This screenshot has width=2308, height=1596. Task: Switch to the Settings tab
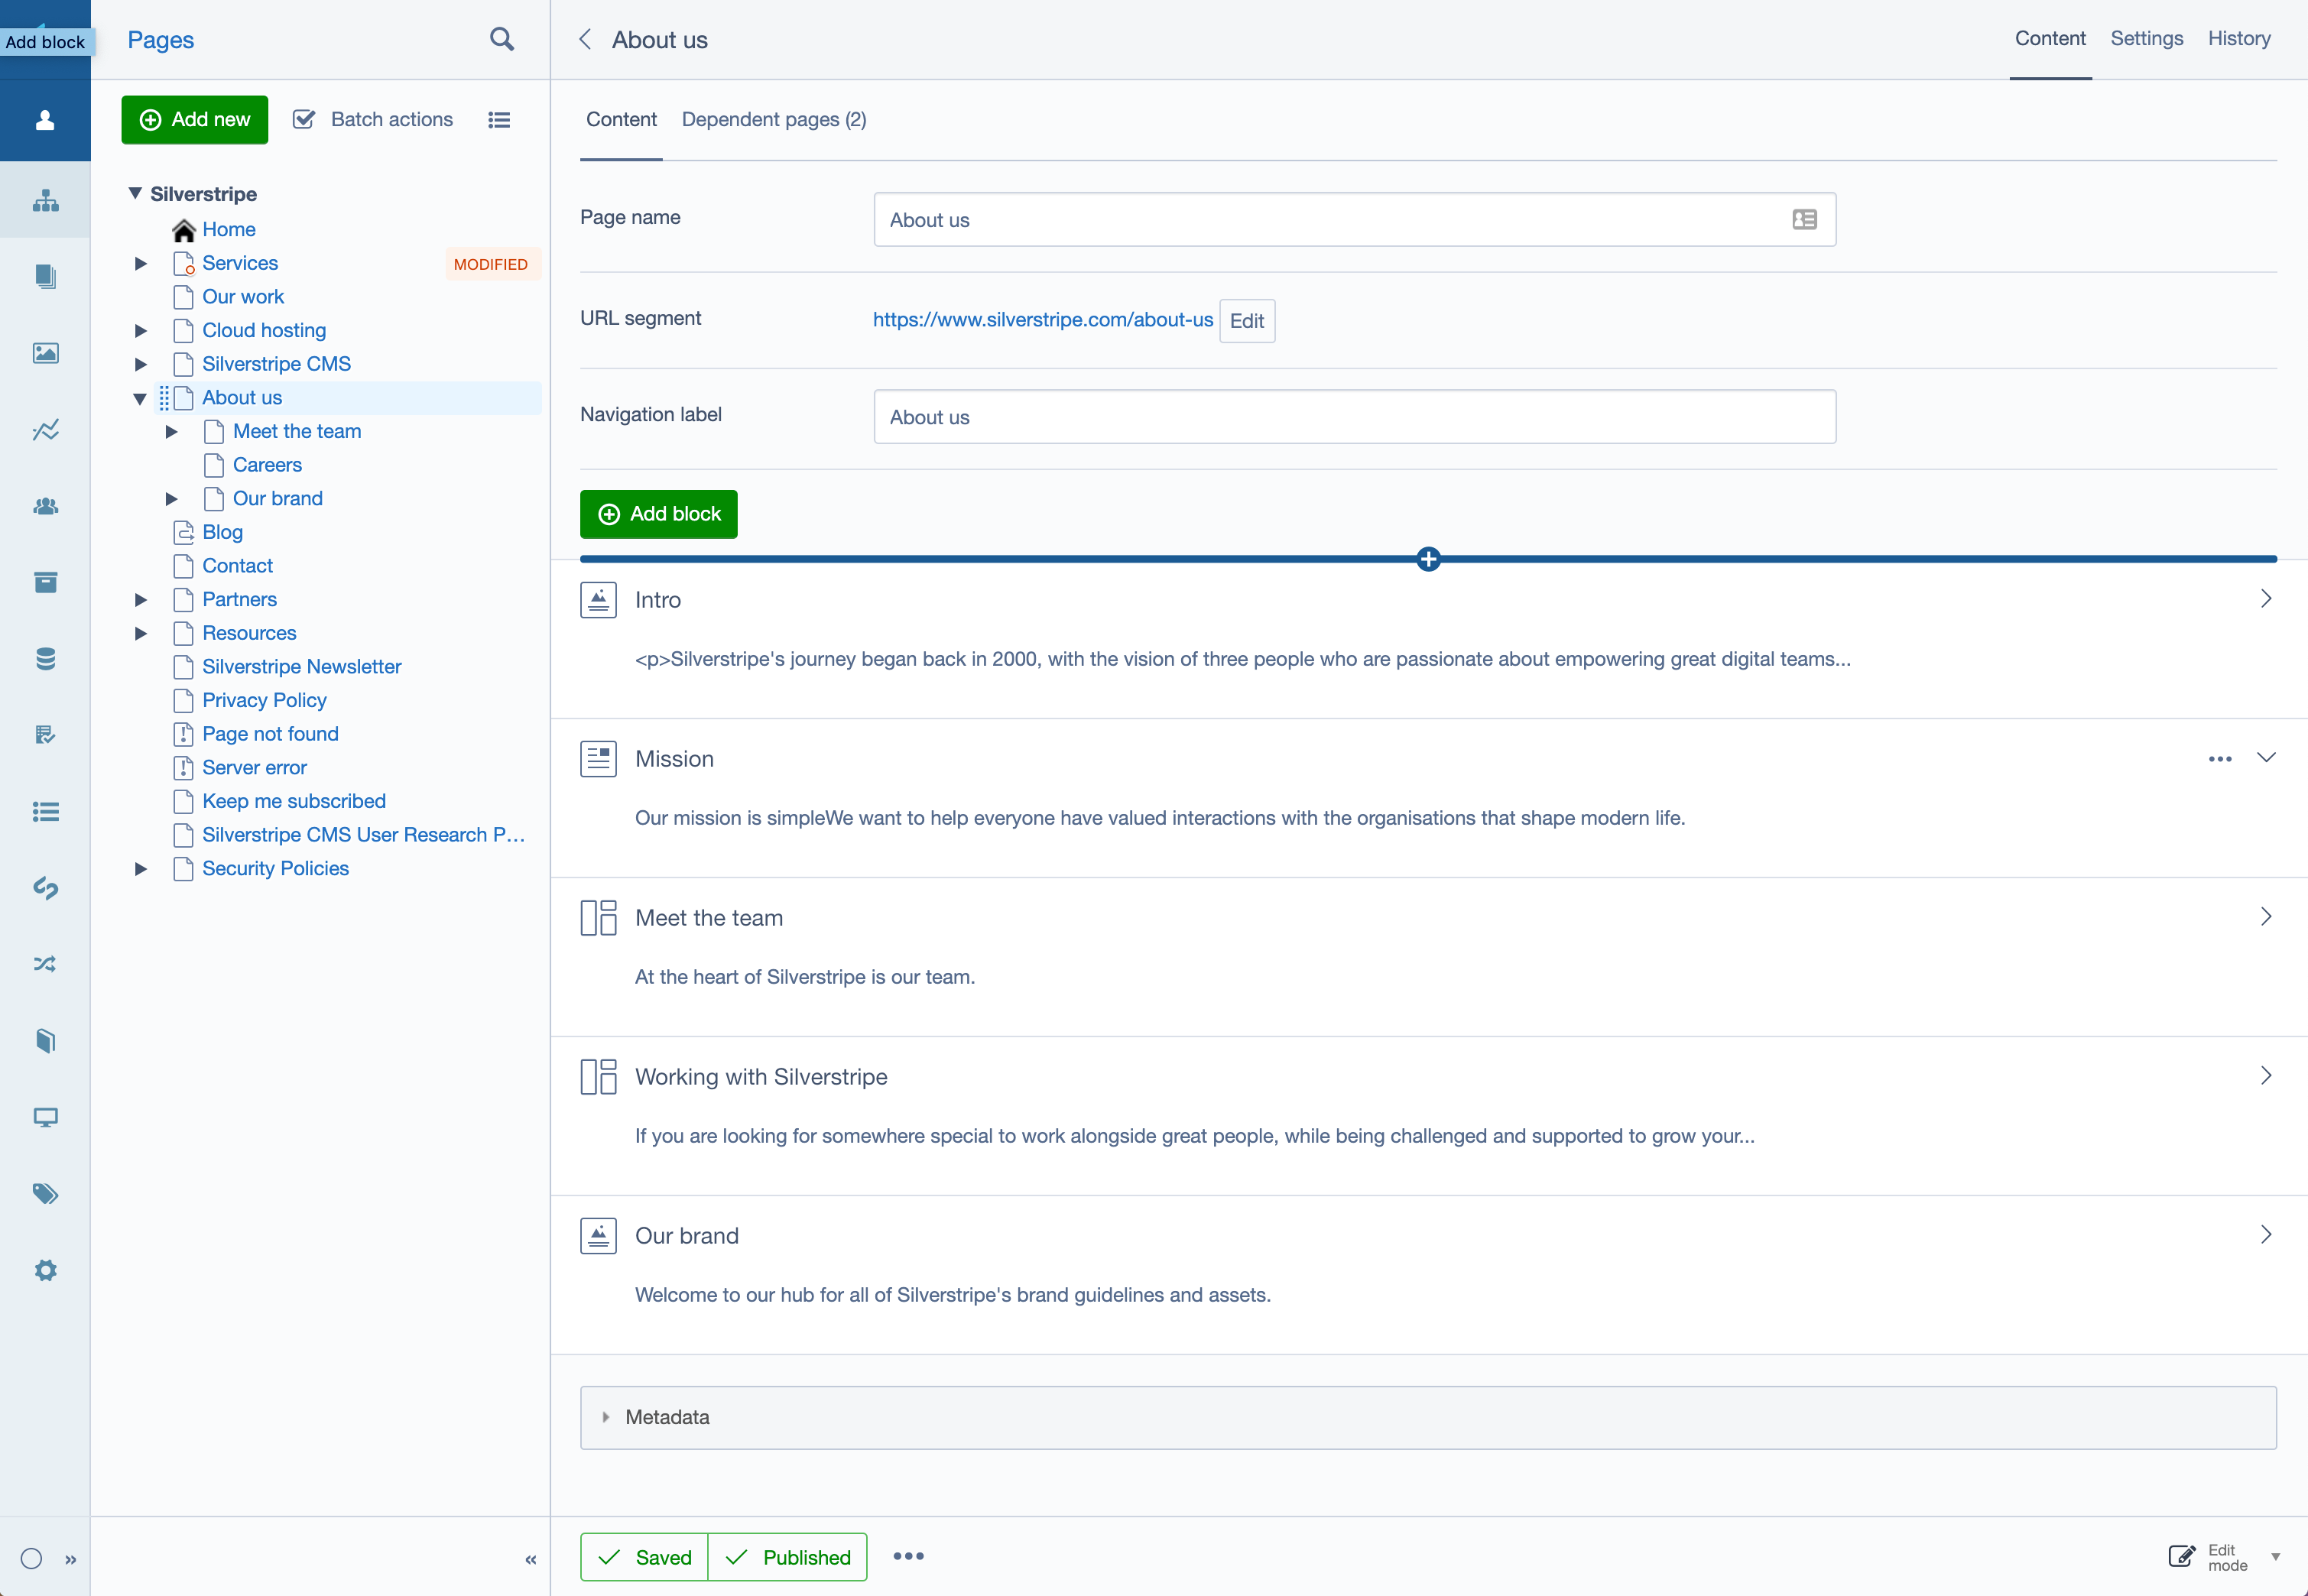click(x=2146, y=38)
